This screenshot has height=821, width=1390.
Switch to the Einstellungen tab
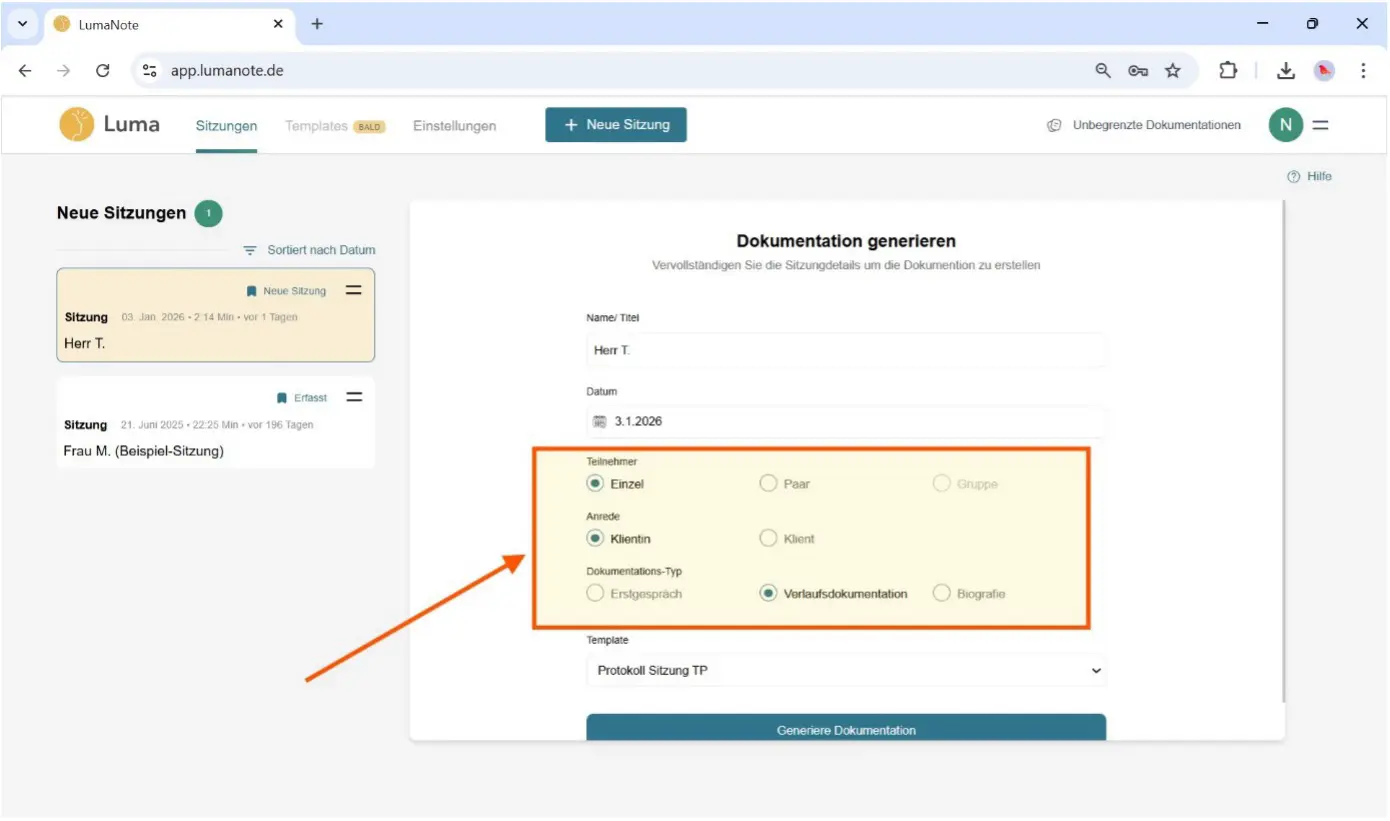click(454, 126)
